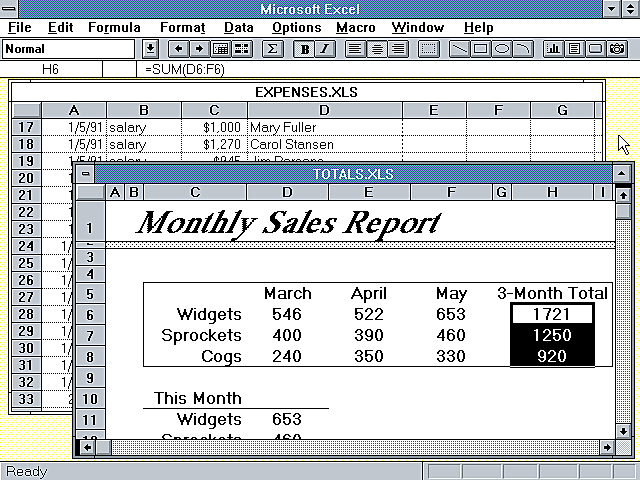
Task: Click the TOTALS.XLS vertical scroll thumb
Action: pos(623,211)
